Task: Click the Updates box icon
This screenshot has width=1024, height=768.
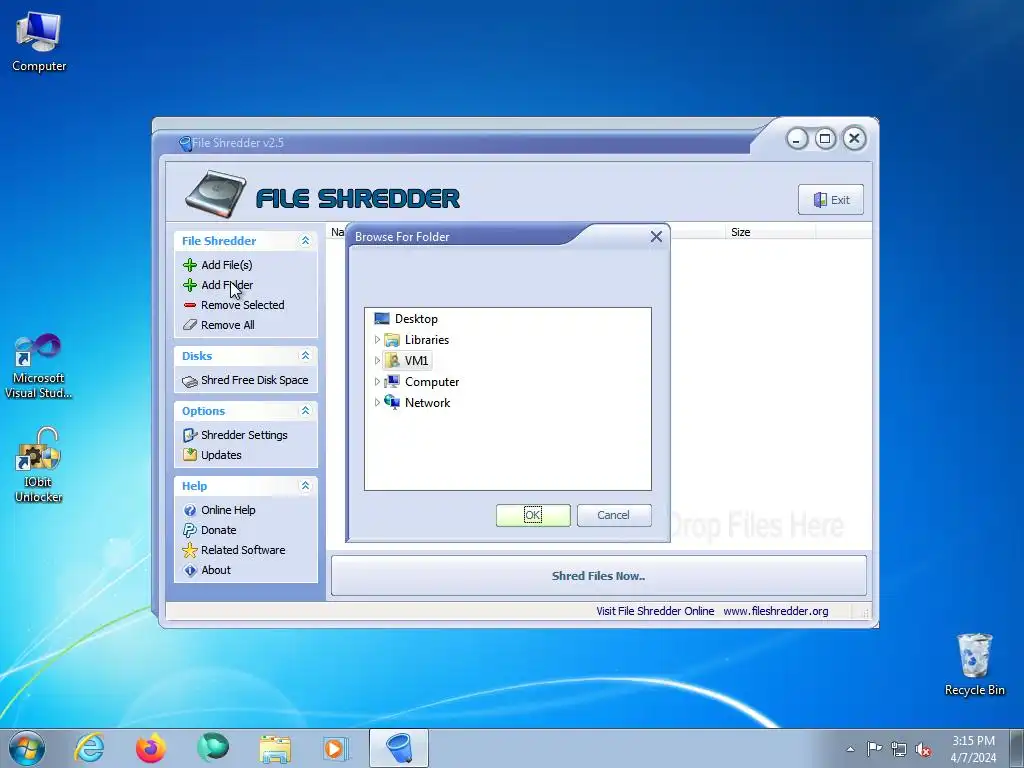Action: click(x=190, y=455)
